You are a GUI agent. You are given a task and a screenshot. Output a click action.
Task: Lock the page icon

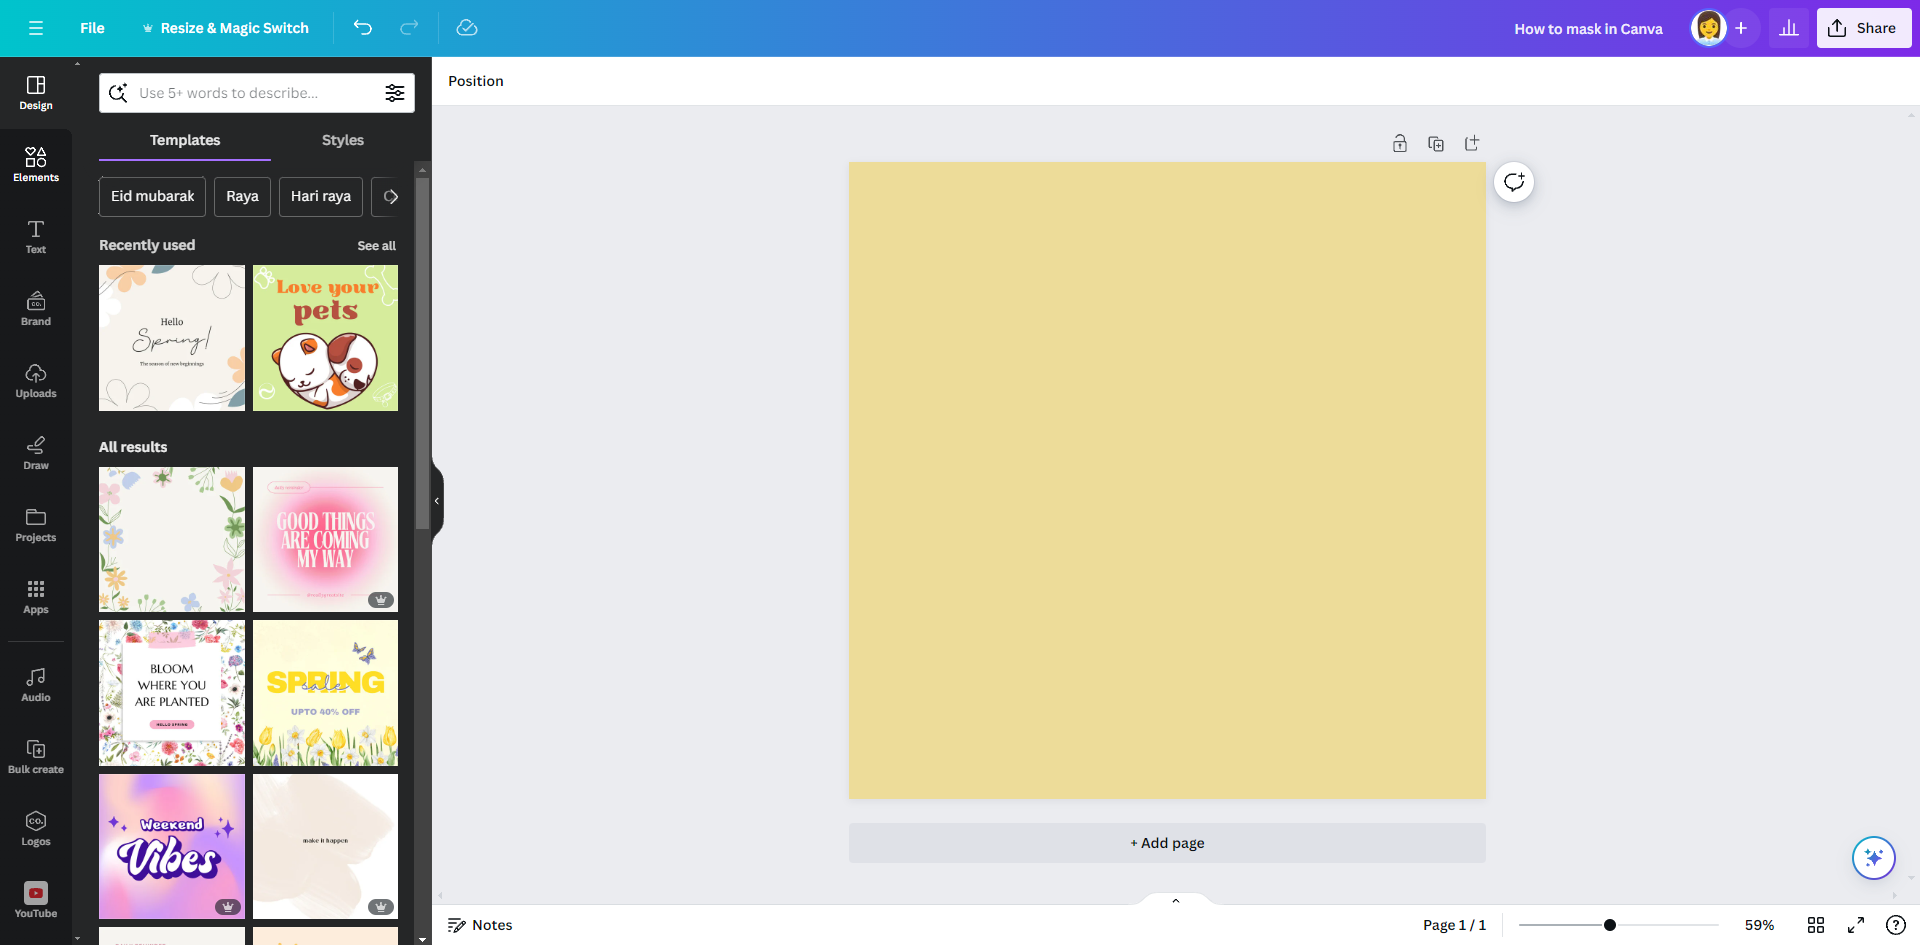point(1400,144)
